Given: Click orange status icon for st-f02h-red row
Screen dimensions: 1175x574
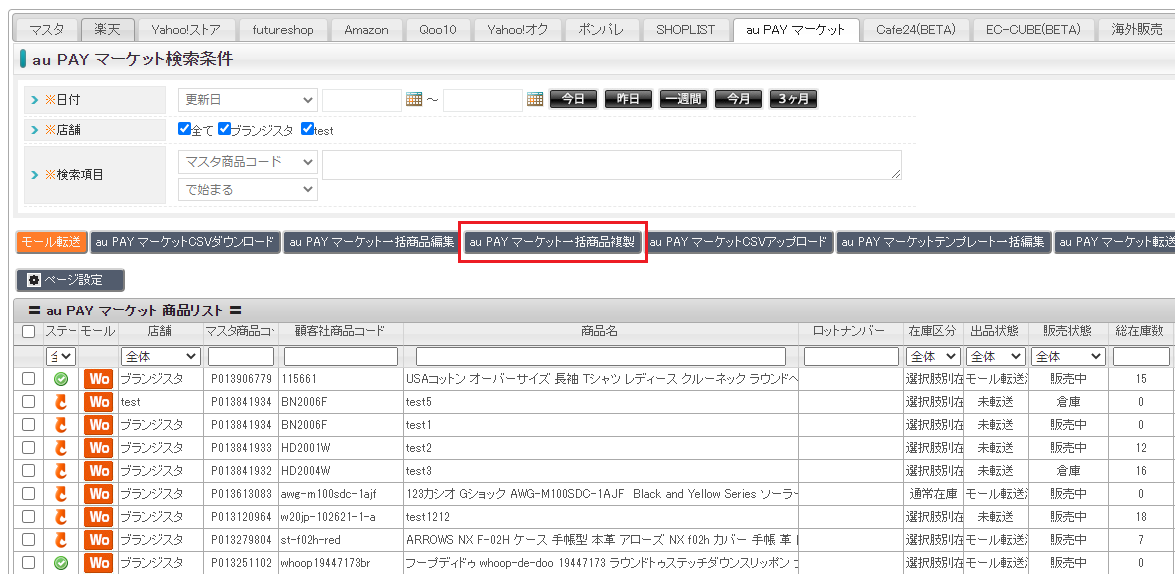Looking at the screenshot, I should [x=61, y=540].
